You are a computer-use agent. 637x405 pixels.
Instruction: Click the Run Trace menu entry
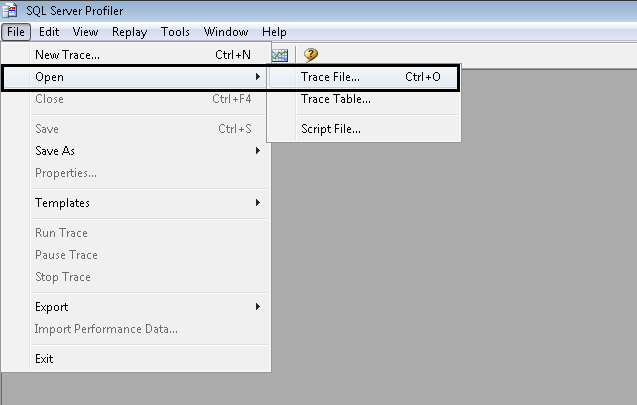(136, 233)
